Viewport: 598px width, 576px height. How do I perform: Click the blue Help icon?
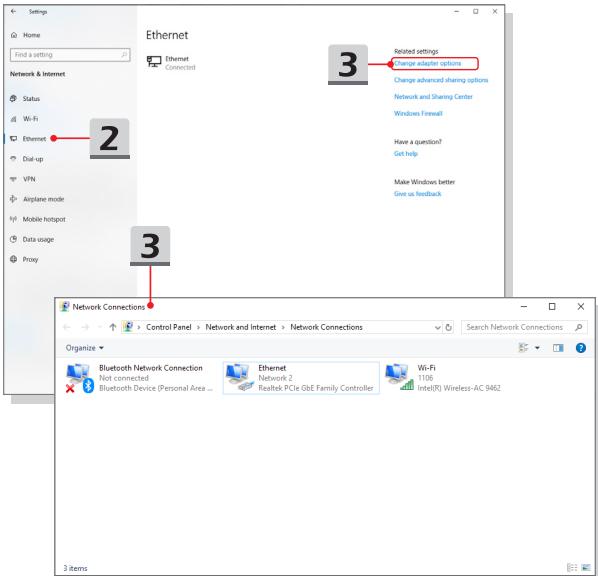(580, 348)
